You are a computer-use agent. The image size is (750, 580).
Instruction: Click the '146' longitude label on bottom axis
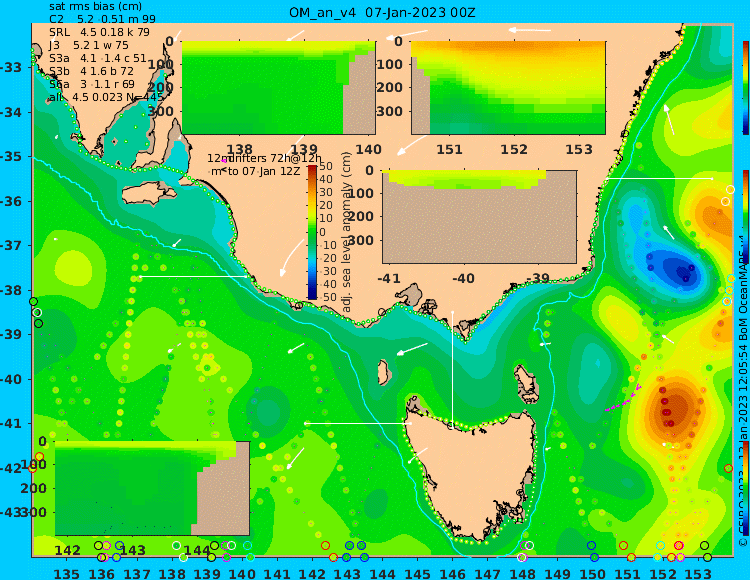point(452,573)
